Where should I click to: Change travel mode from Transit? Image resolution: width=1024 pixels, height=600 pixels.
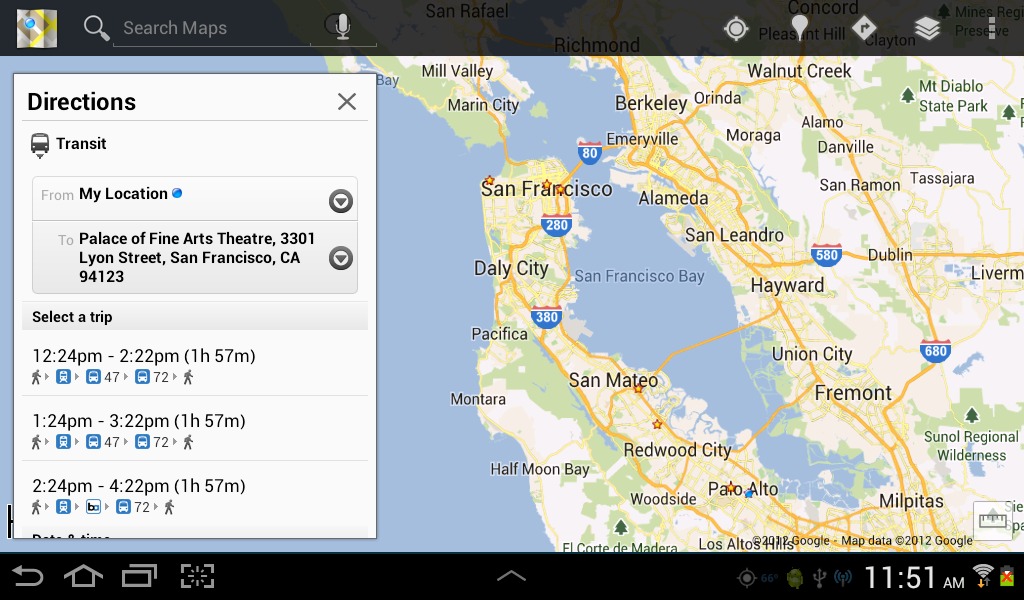(69, 144)
